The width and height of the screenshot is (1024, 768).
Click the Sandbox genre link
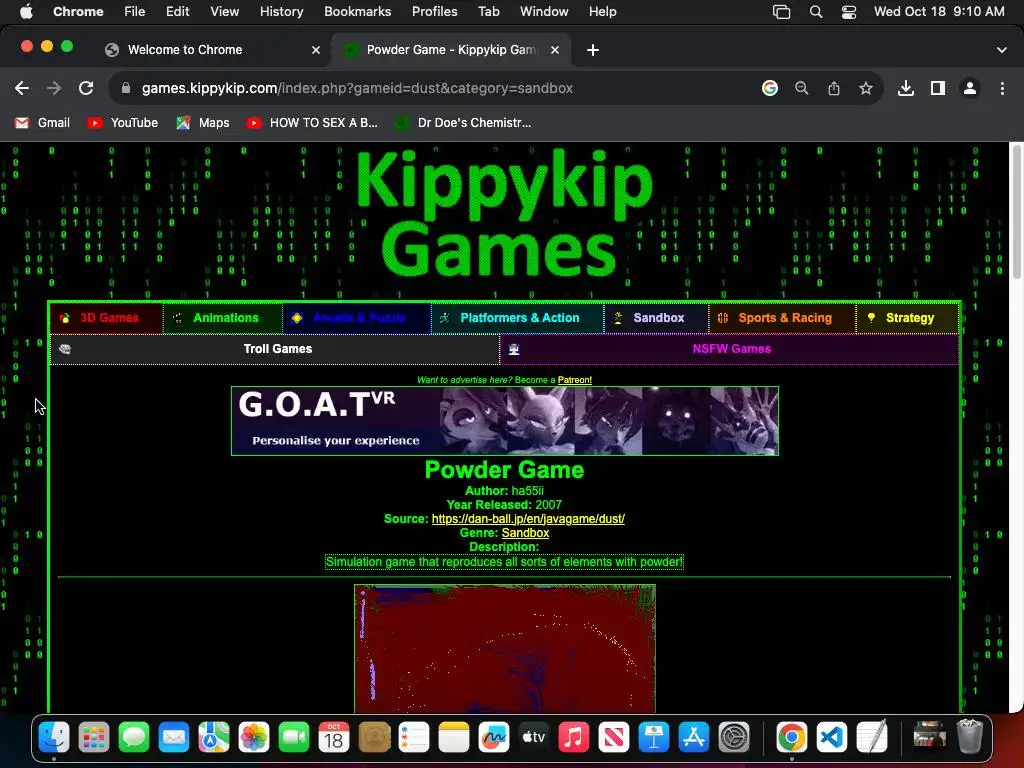[525, 533]
